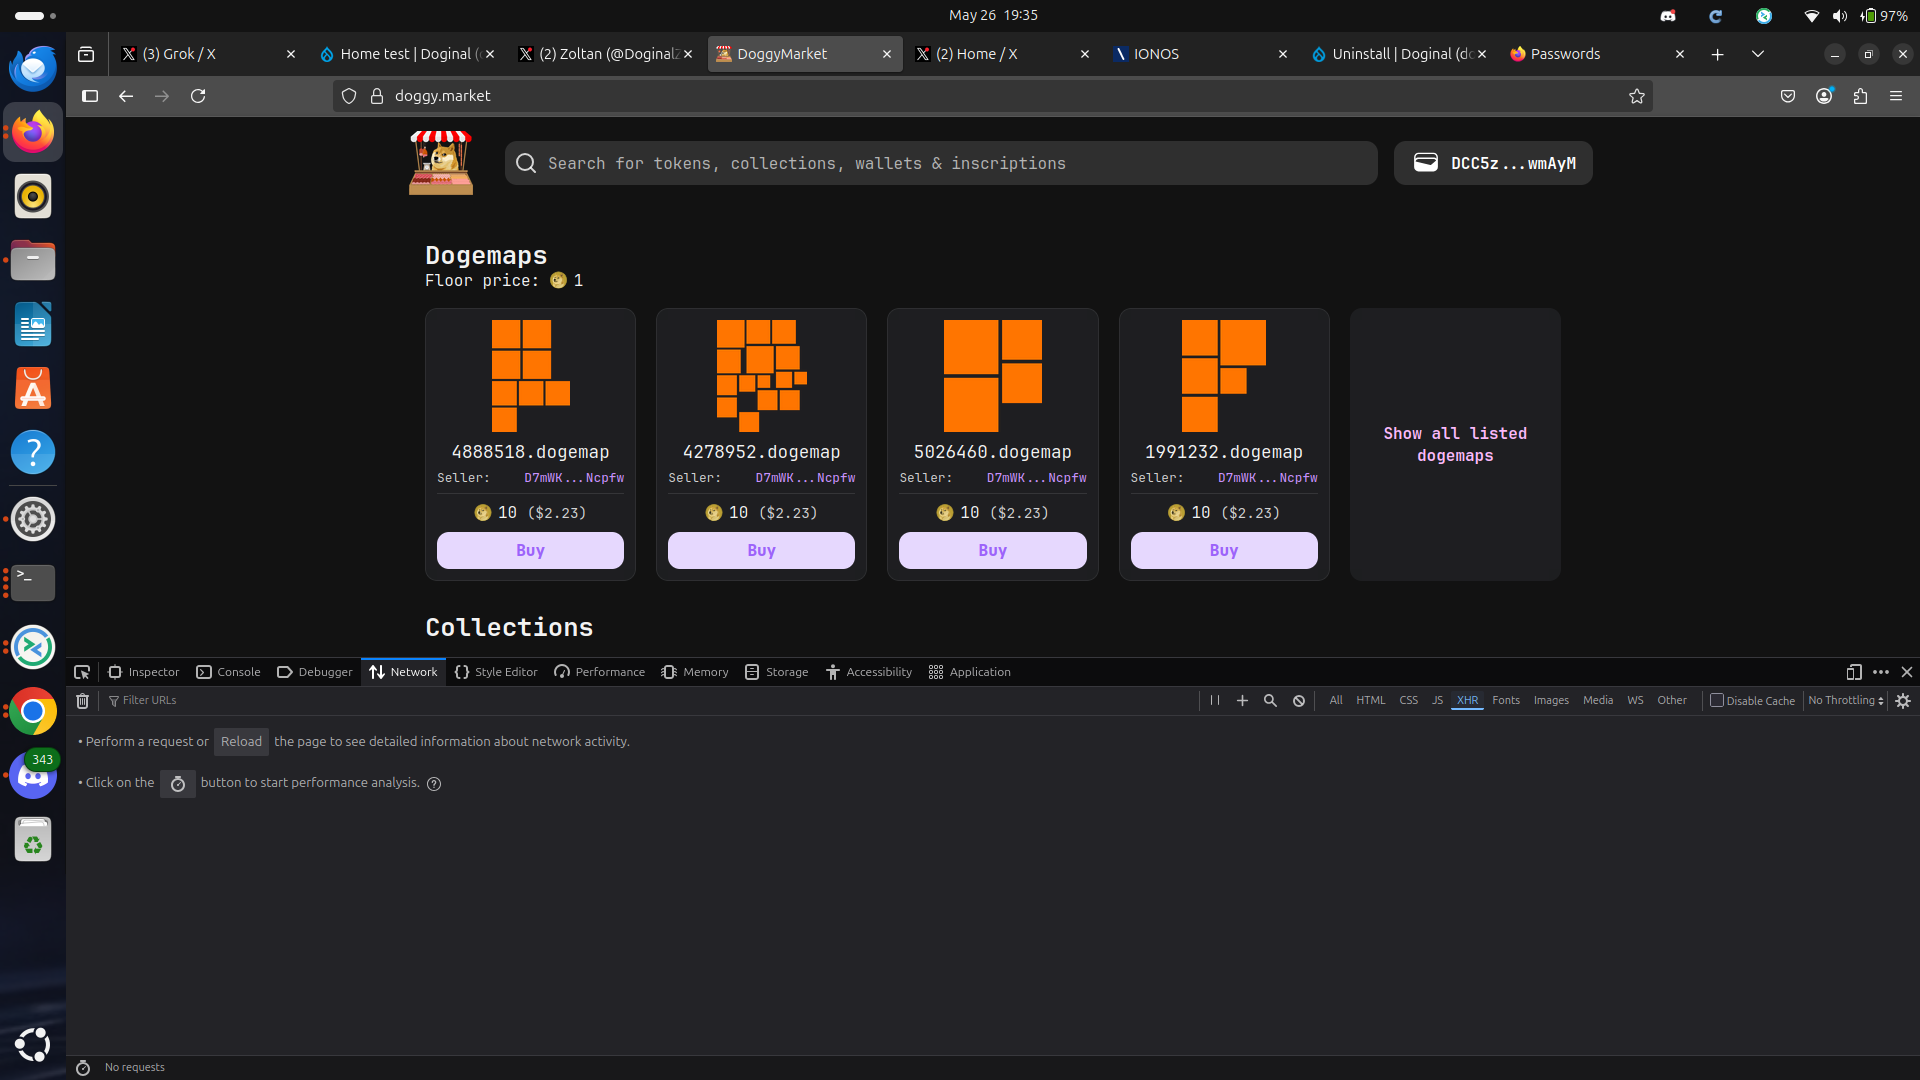Pause network request recording
This screenshot has width=1920, height=1080.
click(x=1214, y=701)
